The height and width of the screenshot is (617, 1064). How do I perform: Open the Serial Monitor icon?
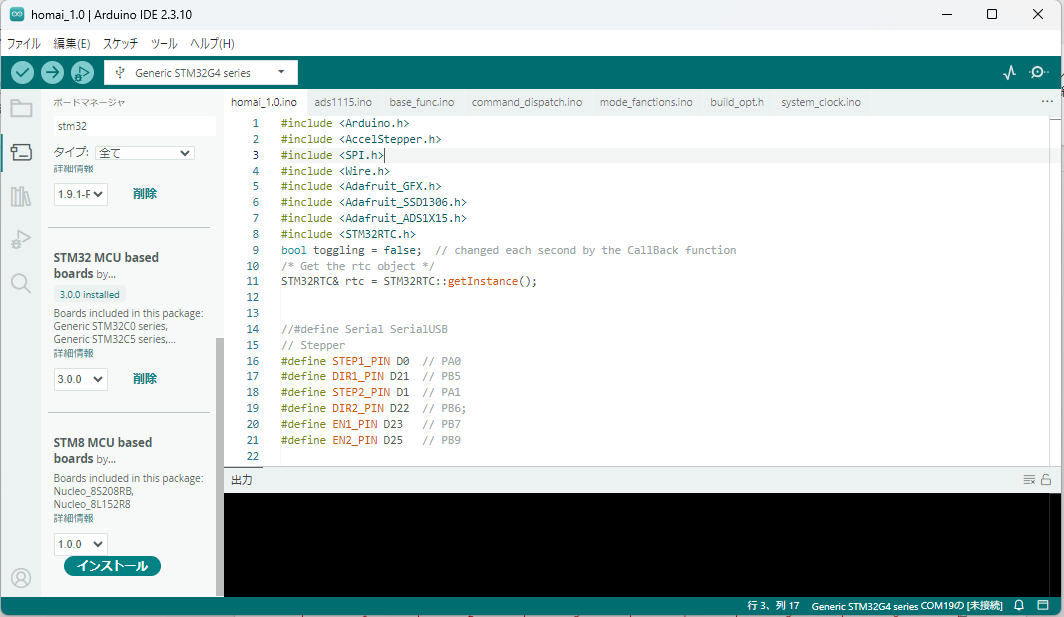(1038, 73)
